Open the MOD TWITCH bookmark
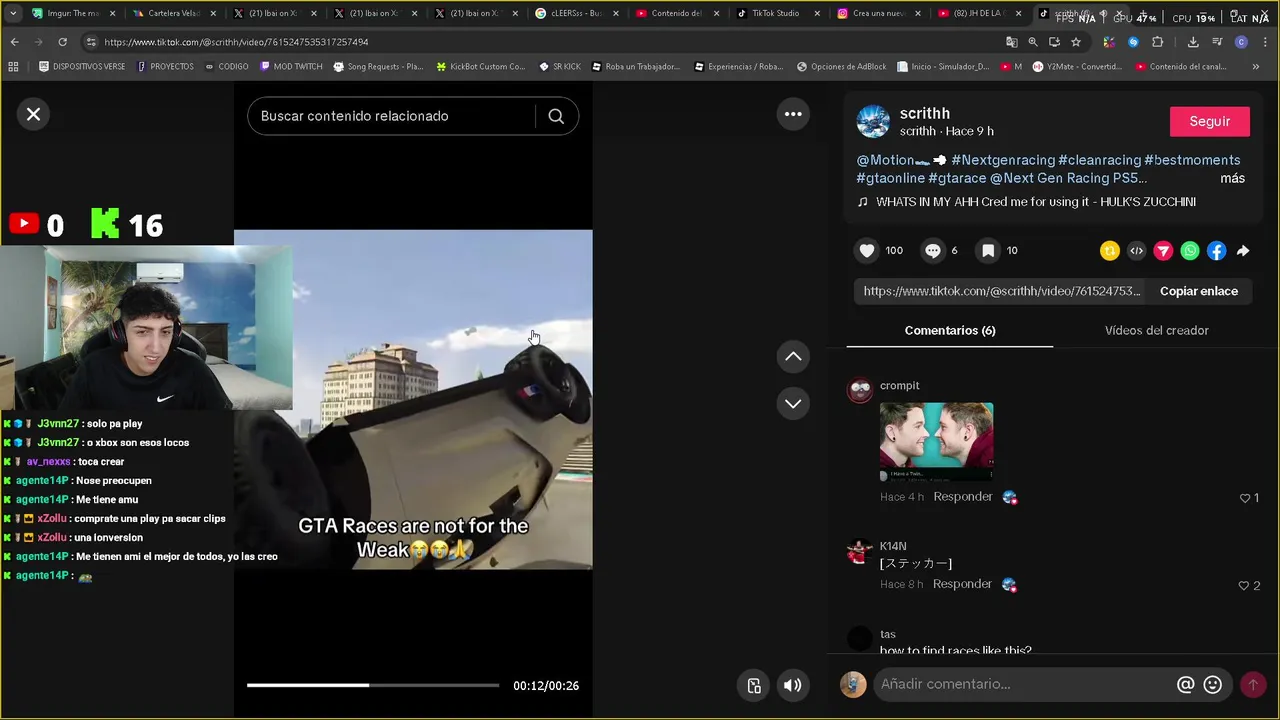1280x720 pixels. (x=291, y=67)
